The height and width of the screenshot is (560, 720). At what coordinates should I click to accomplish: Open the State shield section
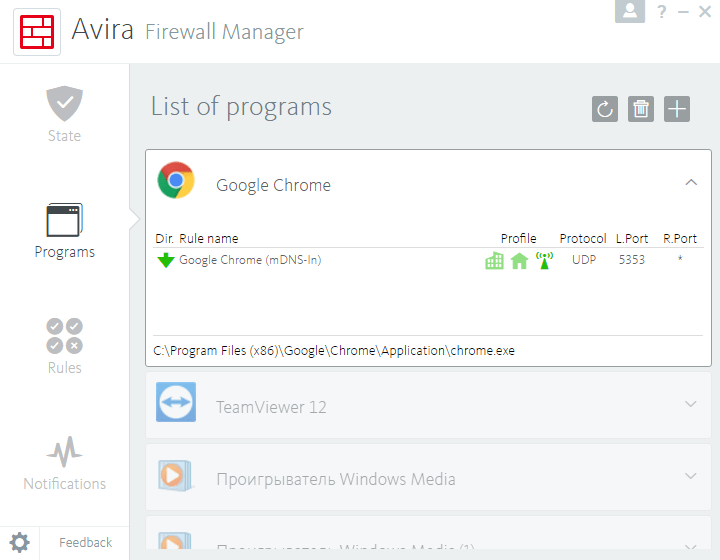(64, 114)
